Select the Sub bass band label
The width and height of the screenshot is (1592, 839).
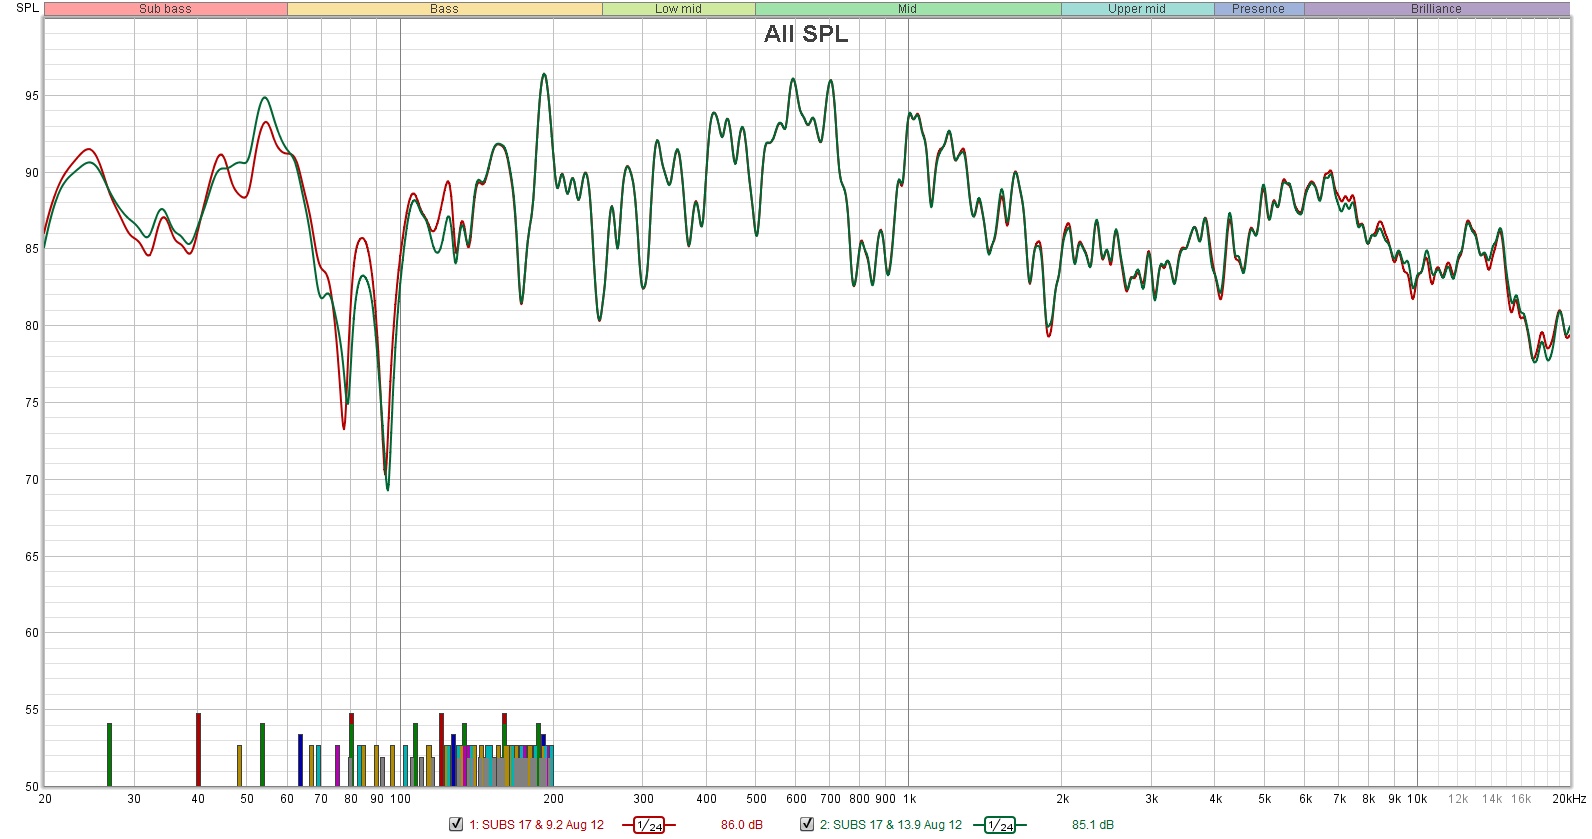(x=165, y=9)
